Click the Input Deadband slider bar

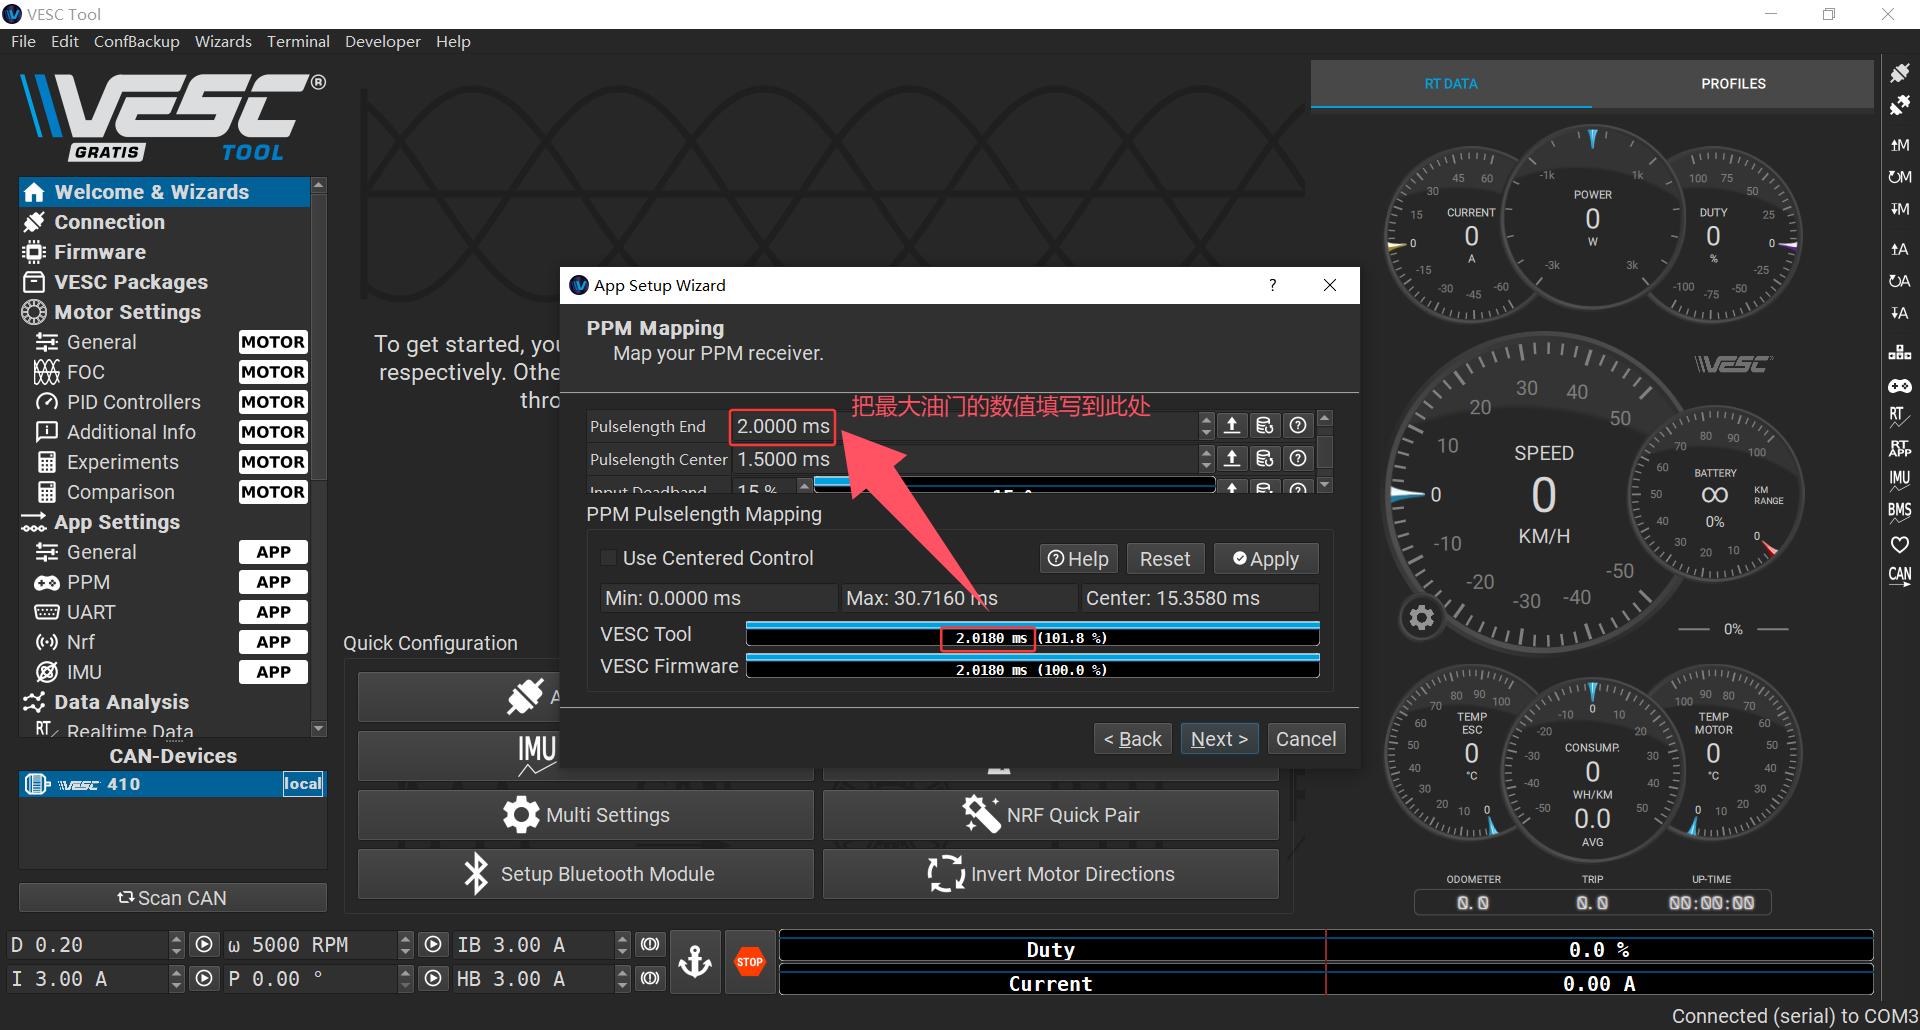pos(1014,485)
